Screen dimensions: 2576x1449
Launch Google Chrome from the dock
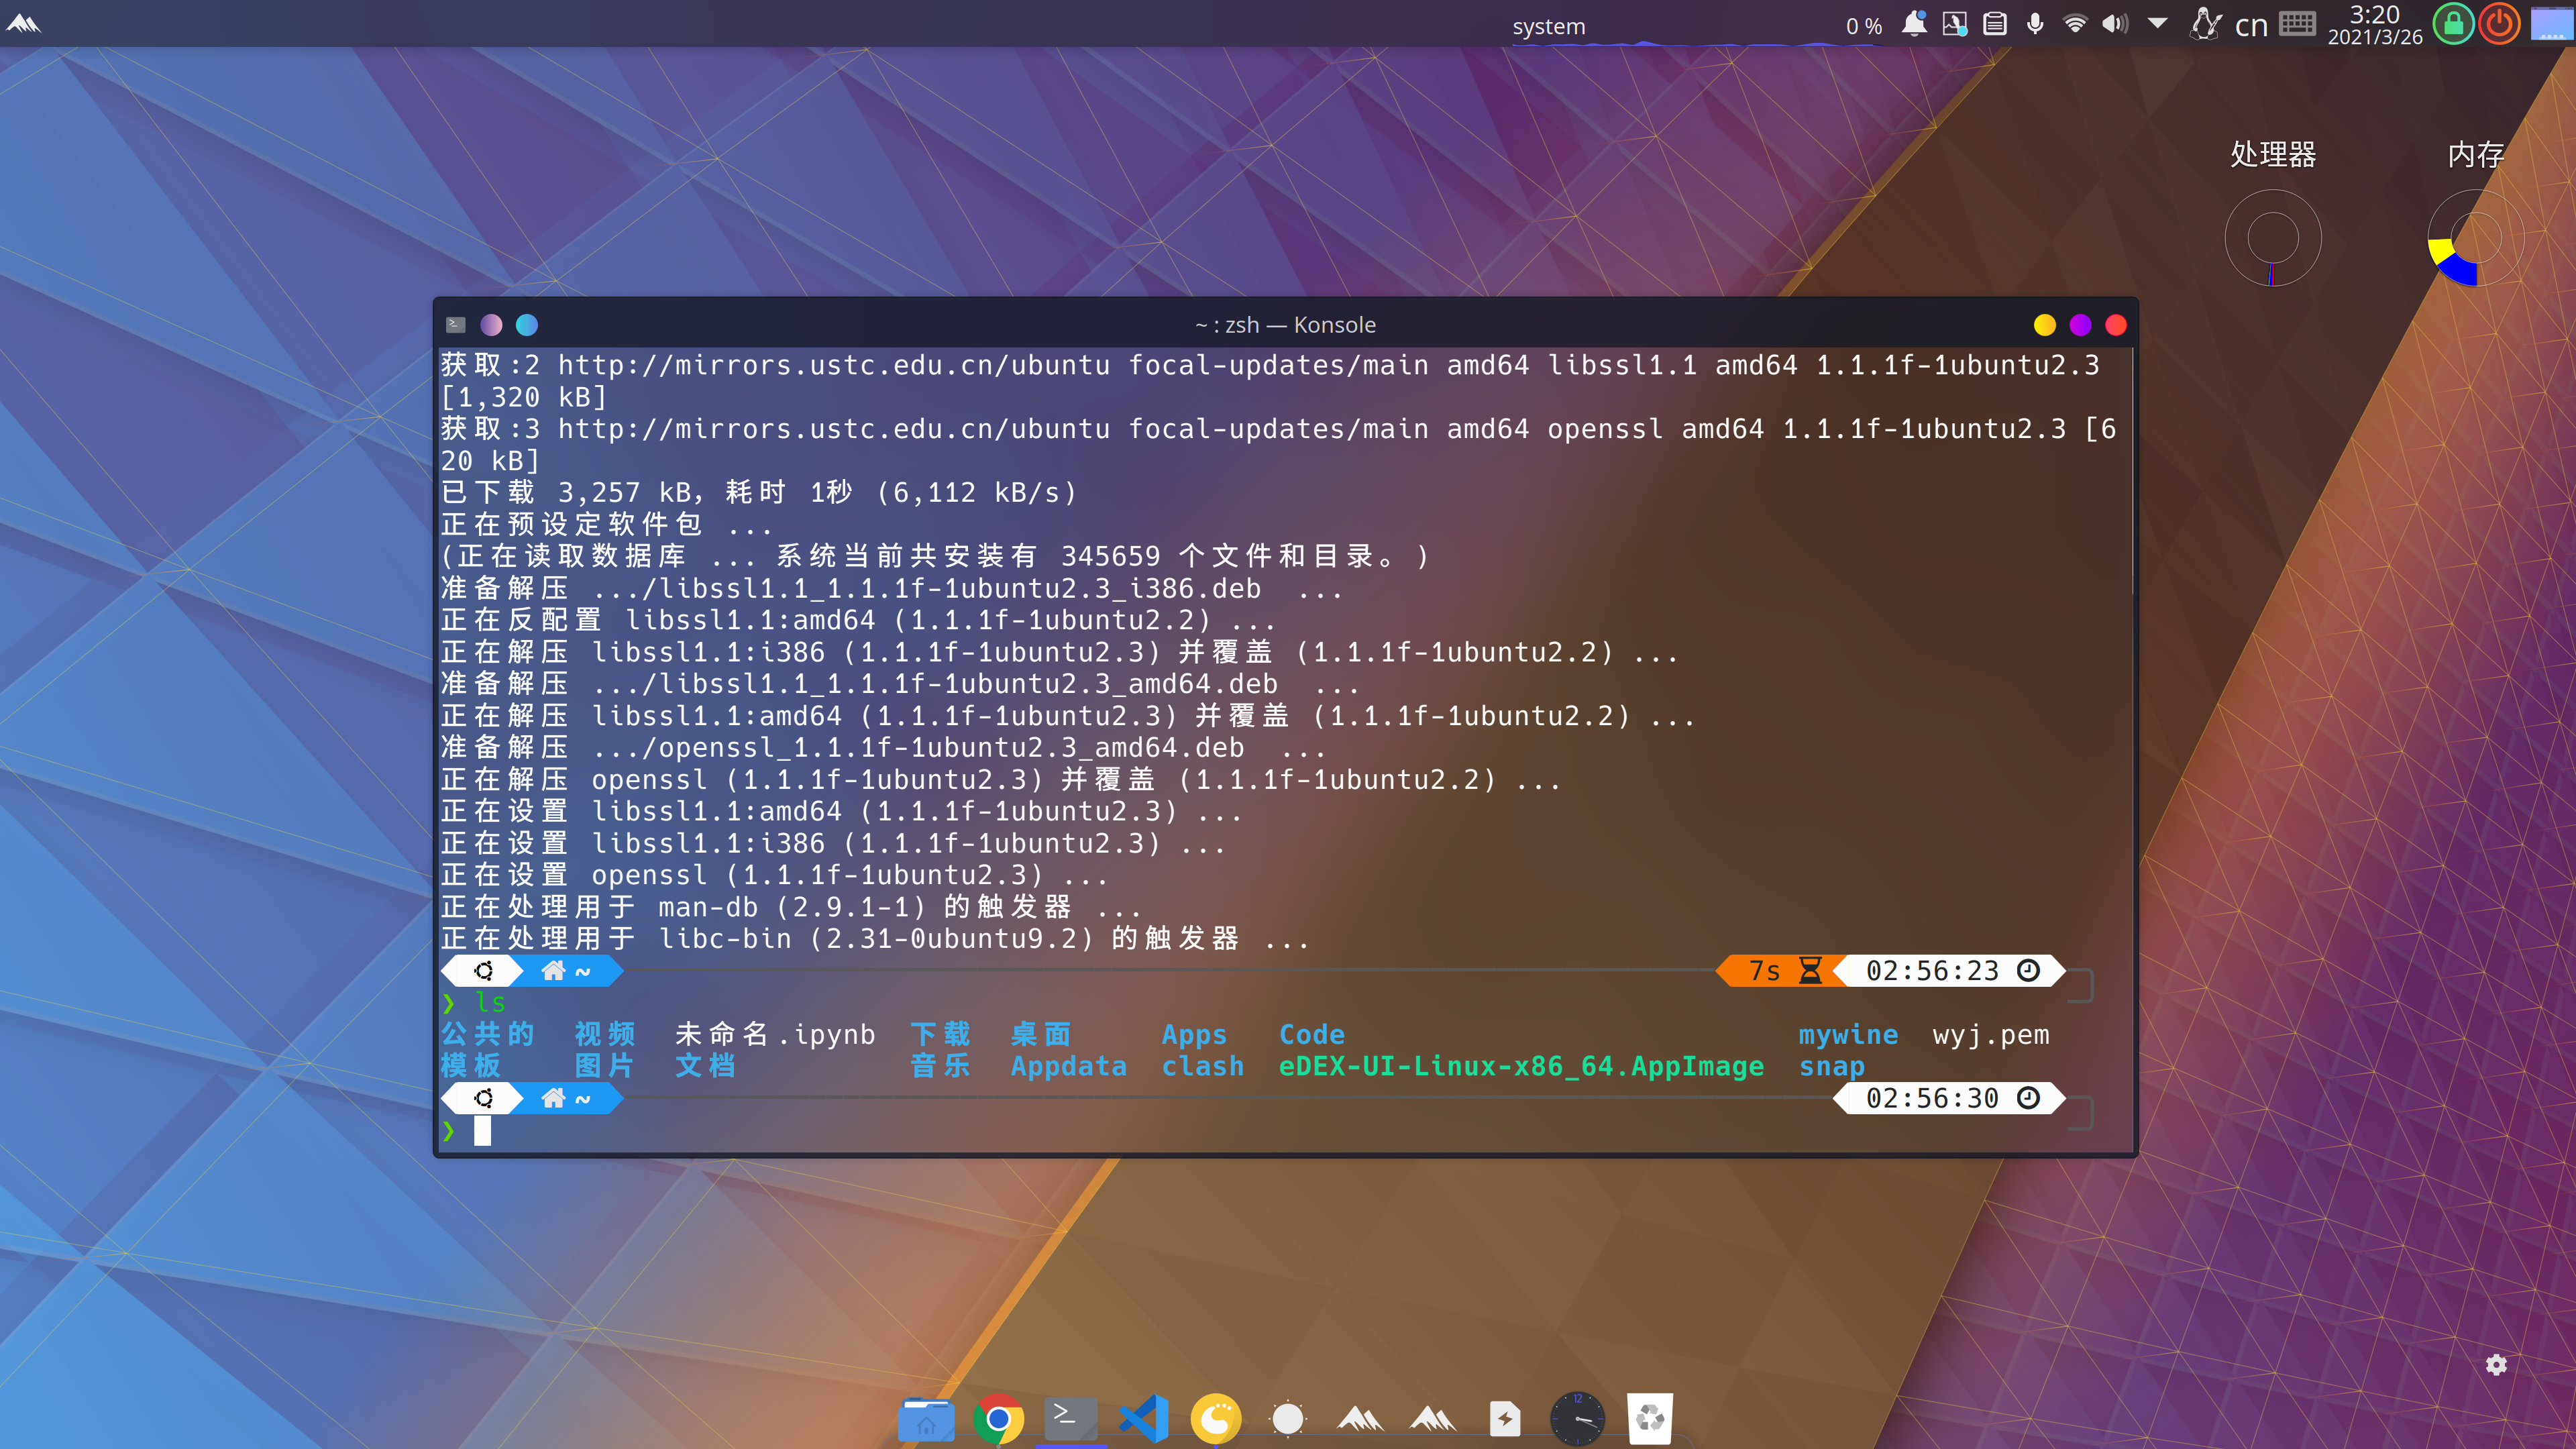tap(998, 1419)
